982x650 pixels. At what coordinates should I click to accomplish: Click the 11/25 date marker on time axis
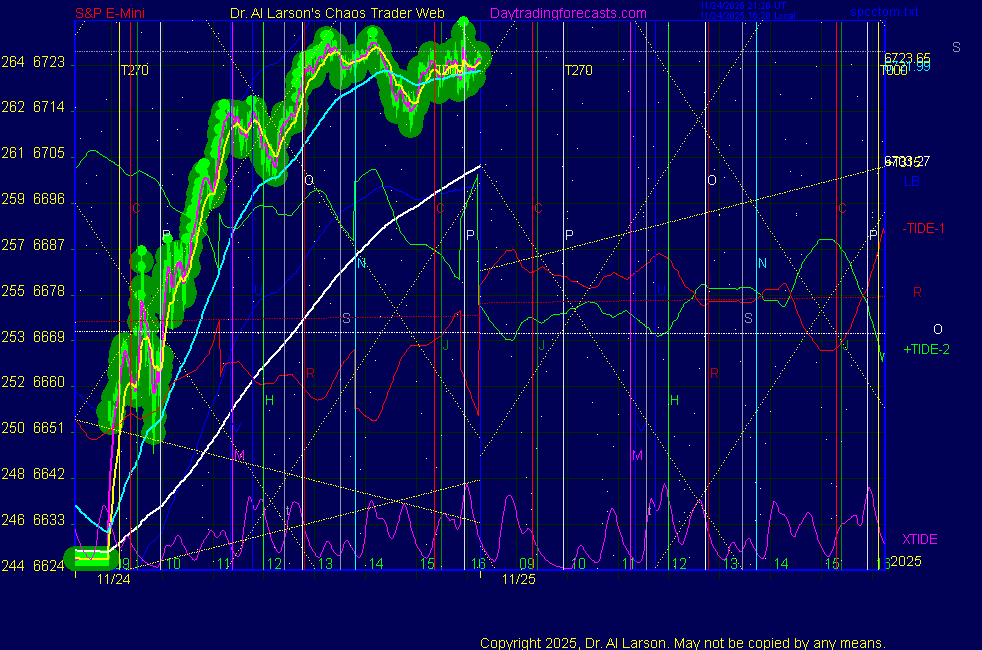[x=518, y=579]
